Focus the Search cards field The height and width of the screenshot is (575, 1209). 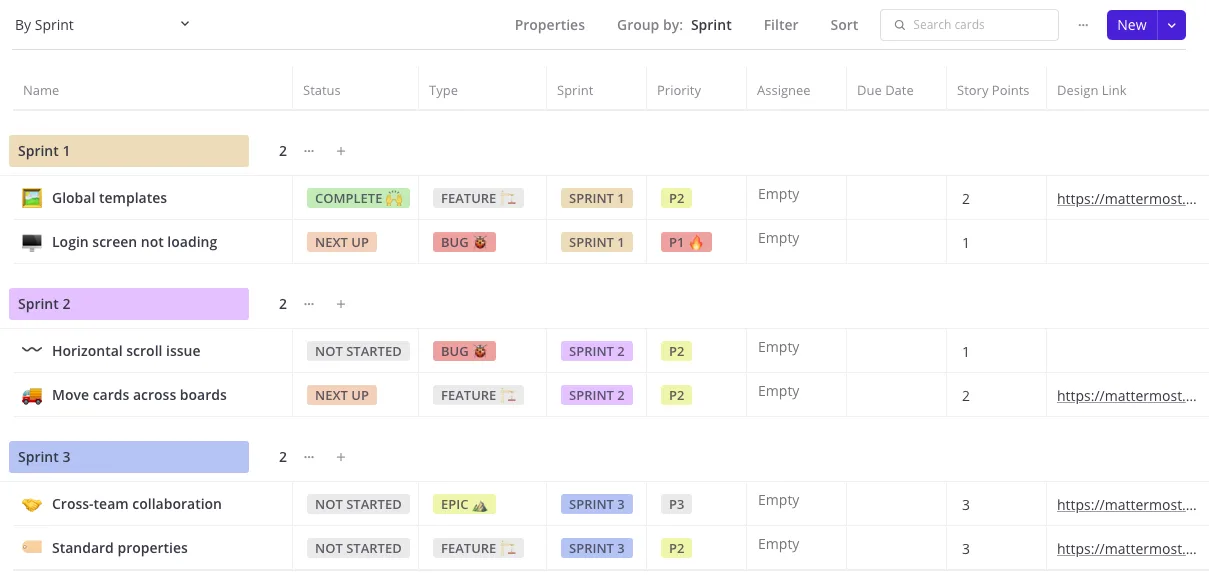969,25
